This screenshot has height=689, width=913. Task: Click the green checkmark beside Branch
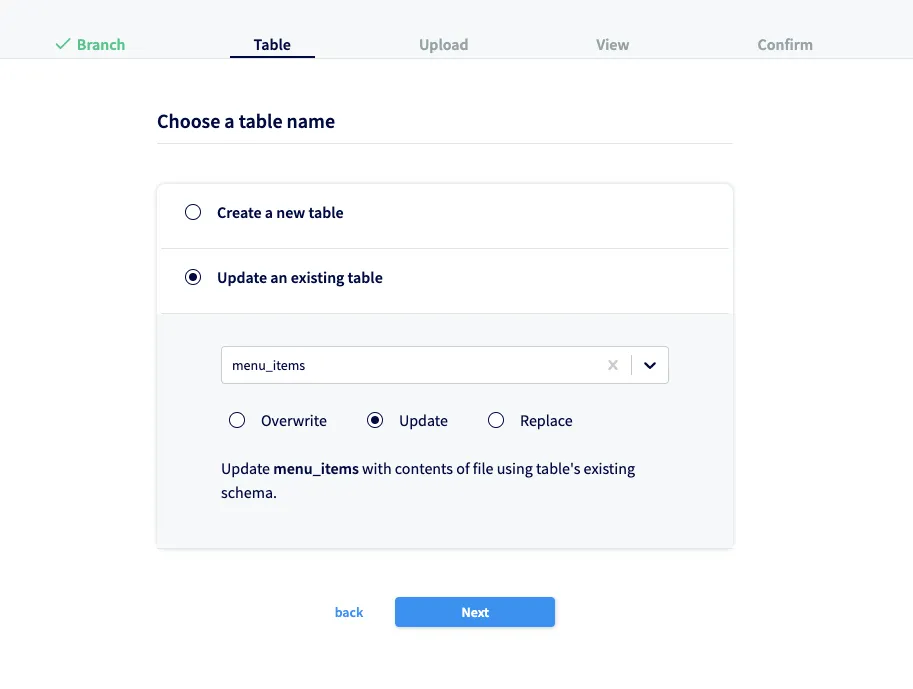click(63, 44)
